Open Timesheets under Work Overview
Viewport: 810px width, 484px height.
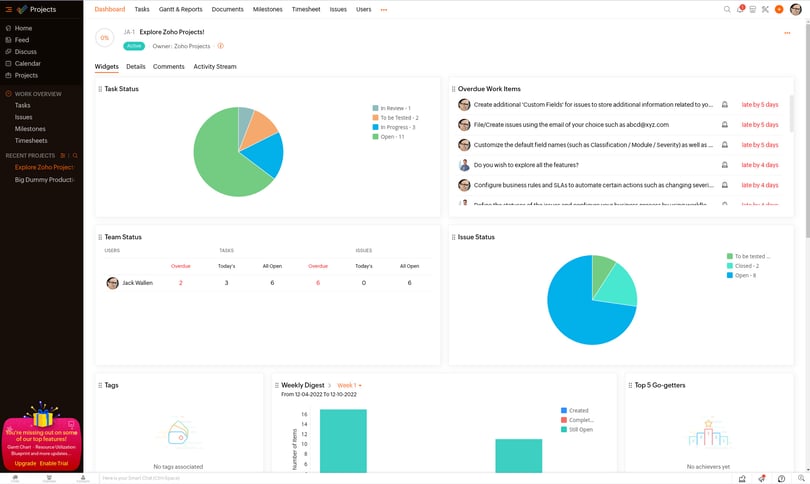point(31,140)
